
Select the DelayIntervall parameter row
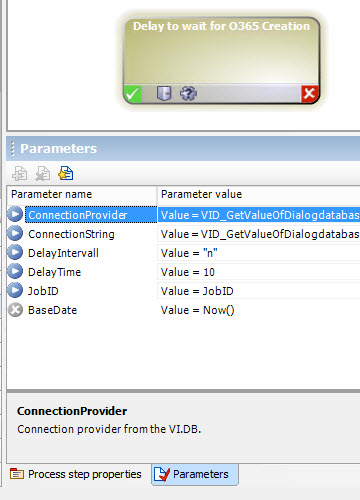[183, 253]
